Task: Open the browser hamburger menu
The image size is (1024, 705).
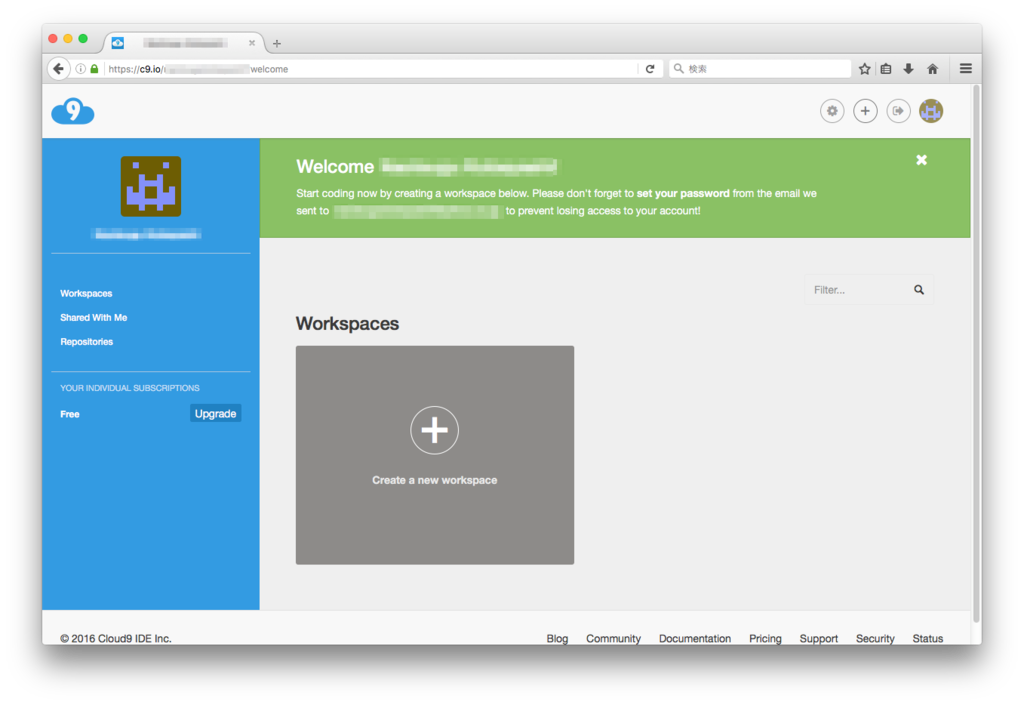Action: point(966,69)
